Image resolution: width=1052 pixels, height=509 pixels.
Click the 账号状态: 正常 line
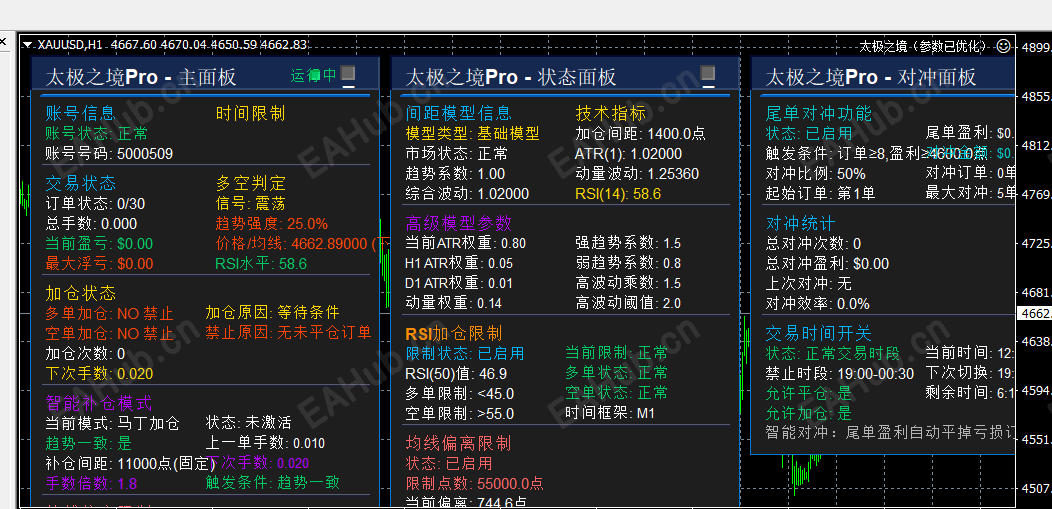97,133
